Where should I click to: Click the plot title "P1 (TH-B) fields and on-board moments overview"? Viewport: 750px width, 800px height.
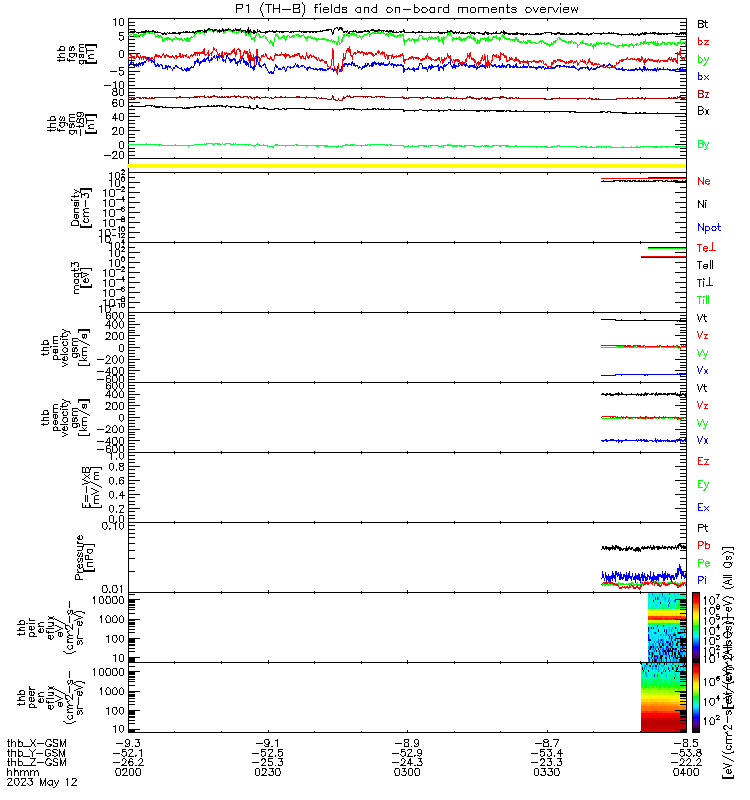pyautogui.click(x=407, y=9)
